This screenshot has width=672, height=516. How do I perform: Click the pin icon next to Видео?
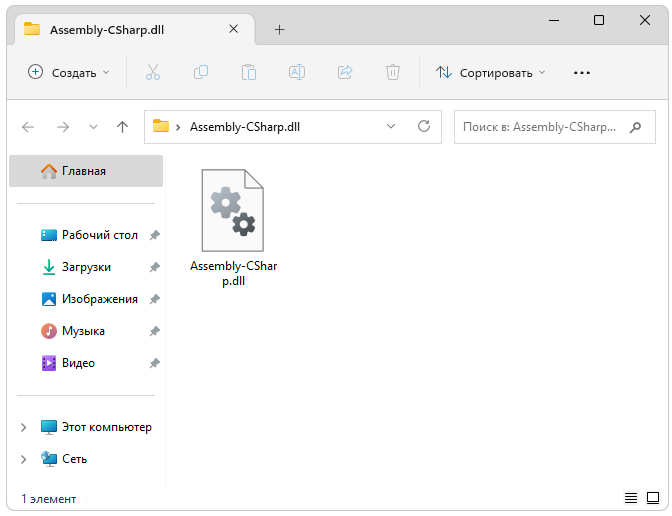click(154, 363)
